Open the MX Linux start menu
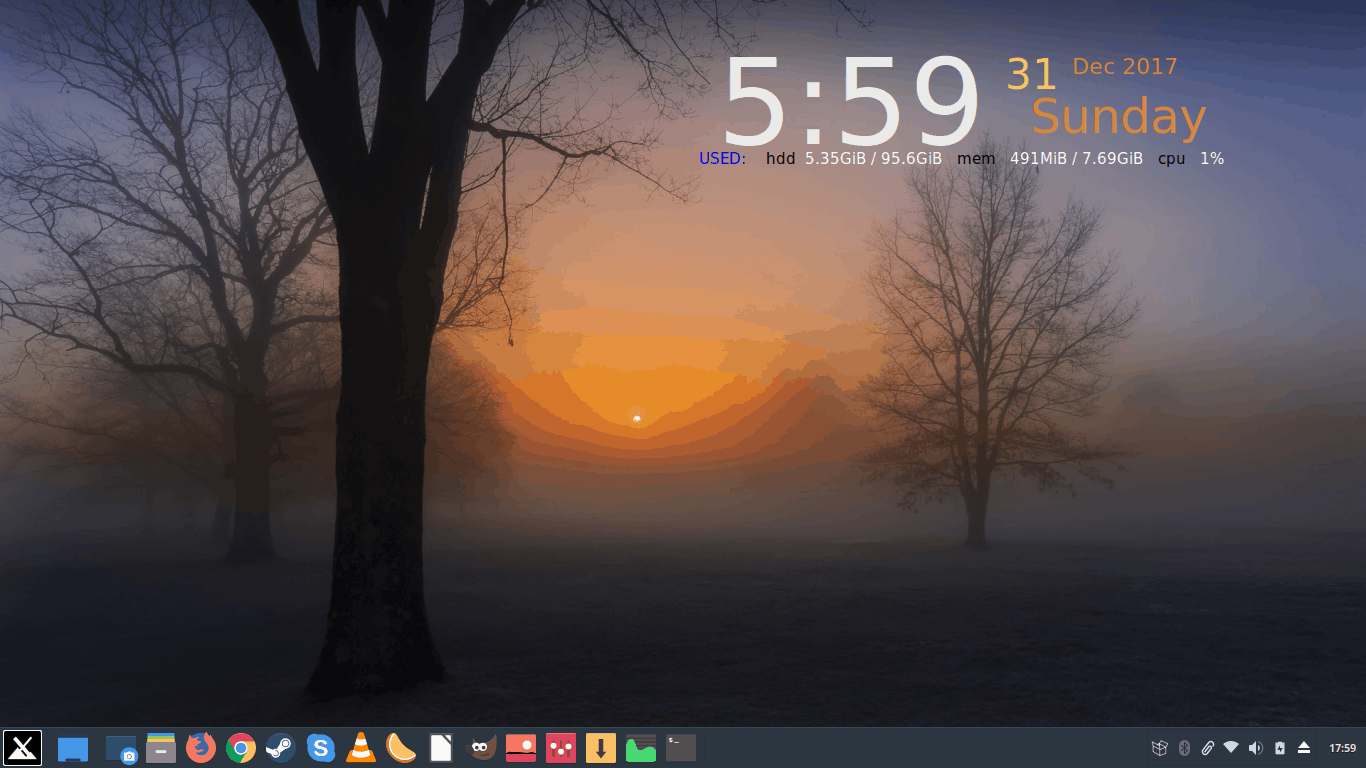This screenshot has width=1366, height=768. (x=22, y=747)
